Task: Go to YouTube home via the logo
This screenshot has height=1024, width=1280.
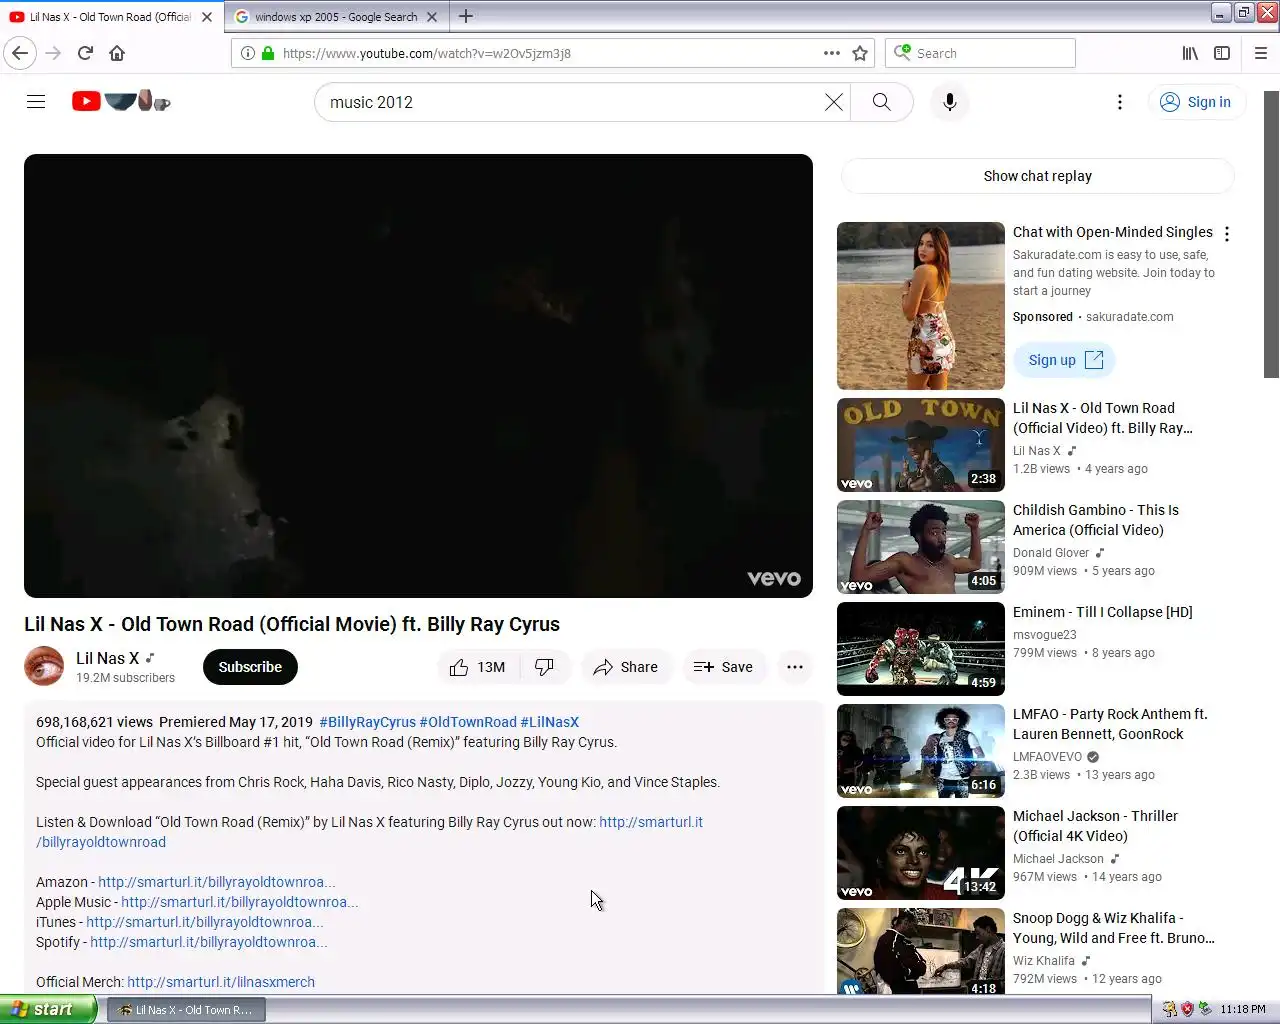Action: click(x=121, y=101)
